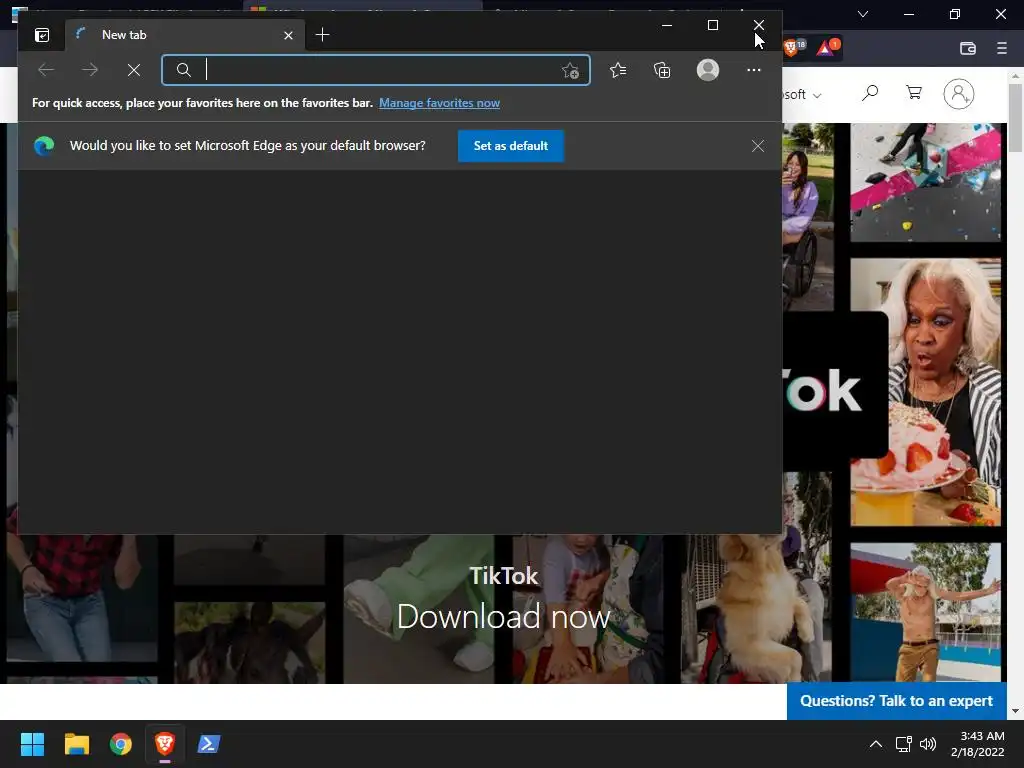
Task: Show hidden tray icons chevron
Action: (876, 744)
